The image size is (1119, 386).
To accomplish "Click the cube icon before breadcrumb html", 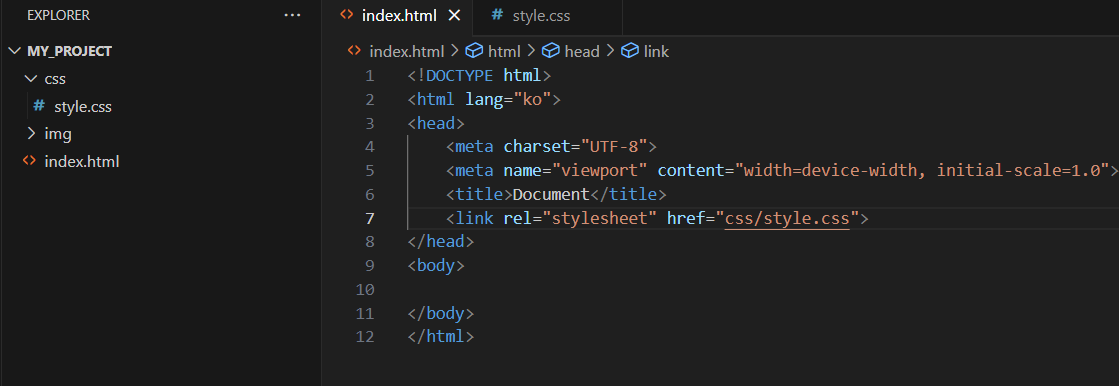I will point(475,51).
